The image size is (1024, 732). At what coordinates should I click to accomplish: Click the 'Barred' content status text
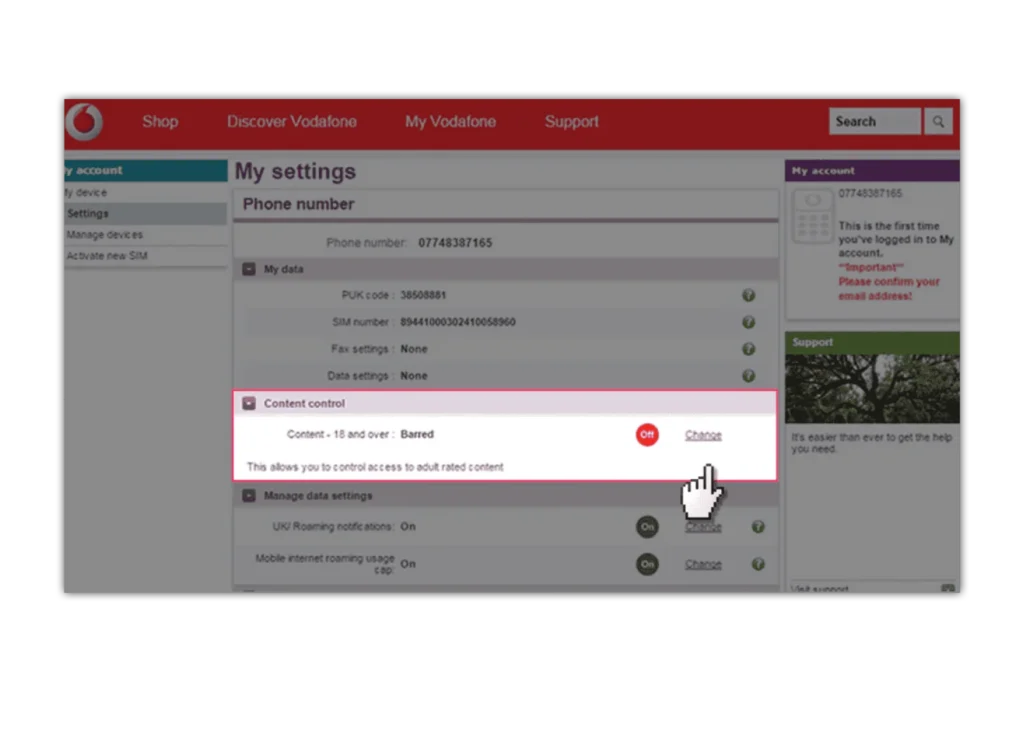tap(417, 434)
